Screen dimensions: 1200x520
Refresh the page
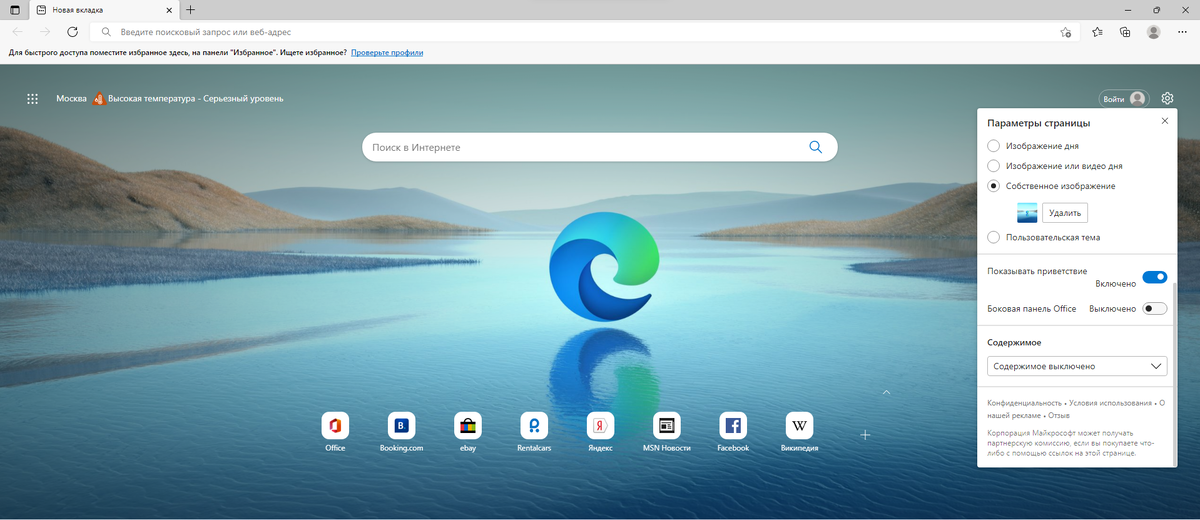click(72, 32)
